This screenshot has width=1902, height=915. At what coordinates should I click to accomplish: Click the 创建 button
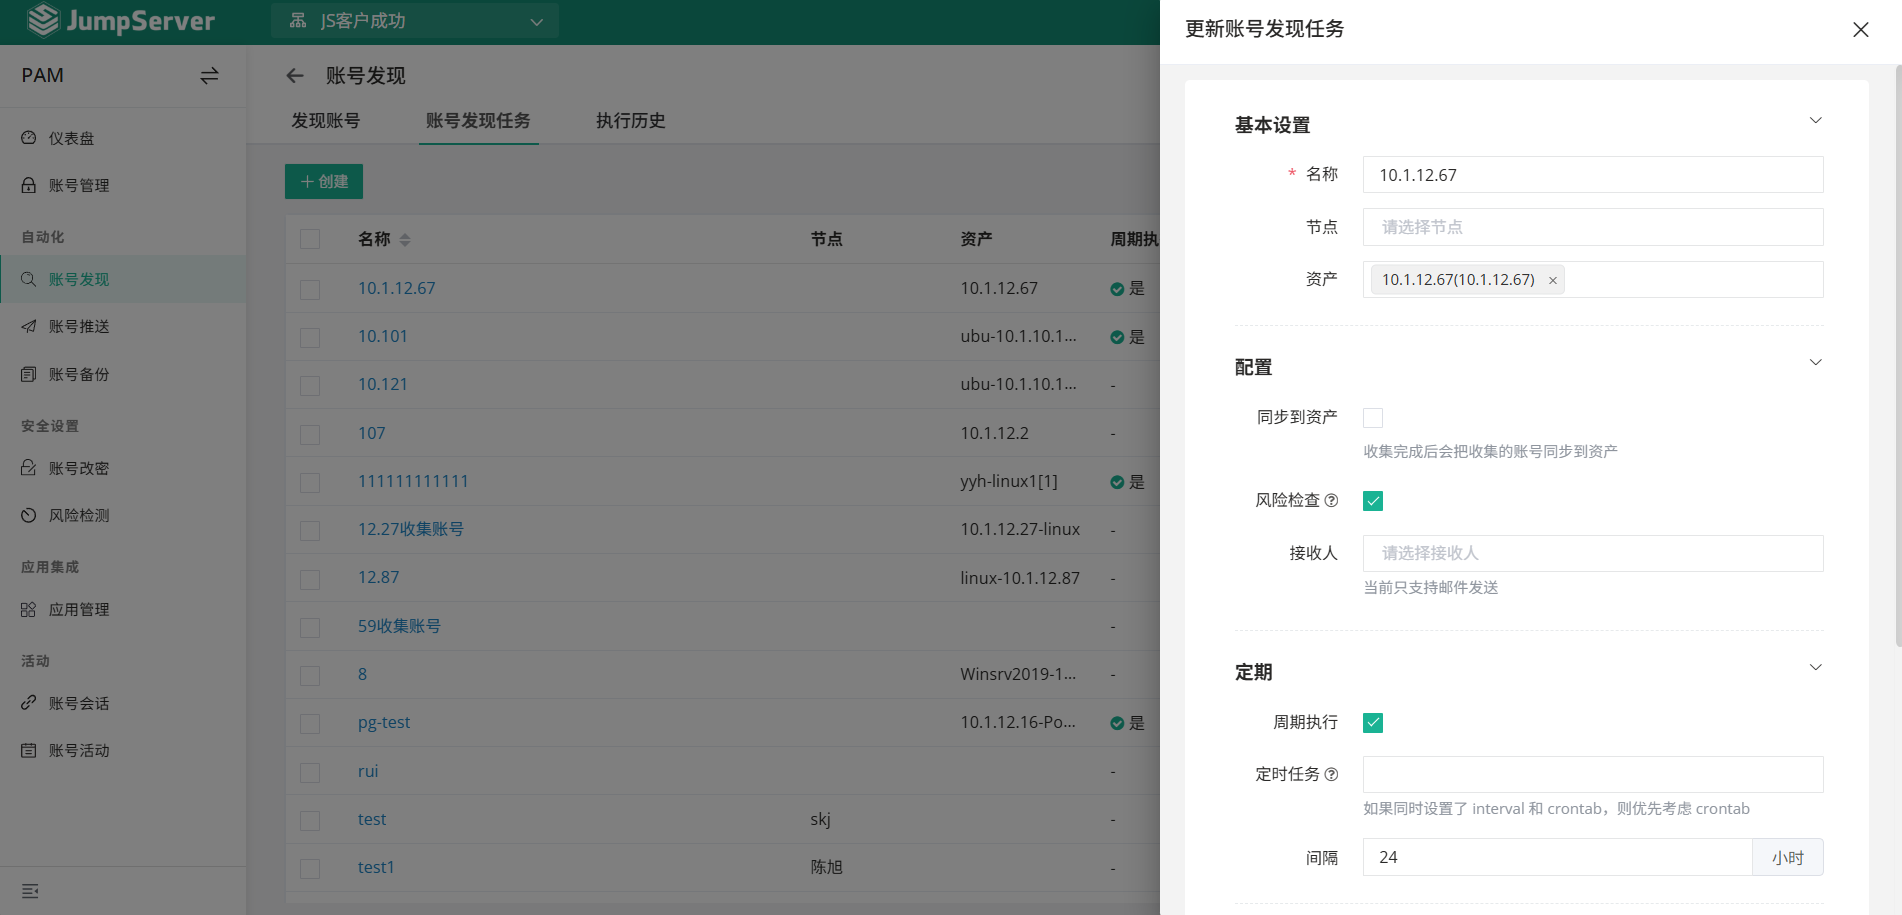pyautogui.click(x=323, y=181)
